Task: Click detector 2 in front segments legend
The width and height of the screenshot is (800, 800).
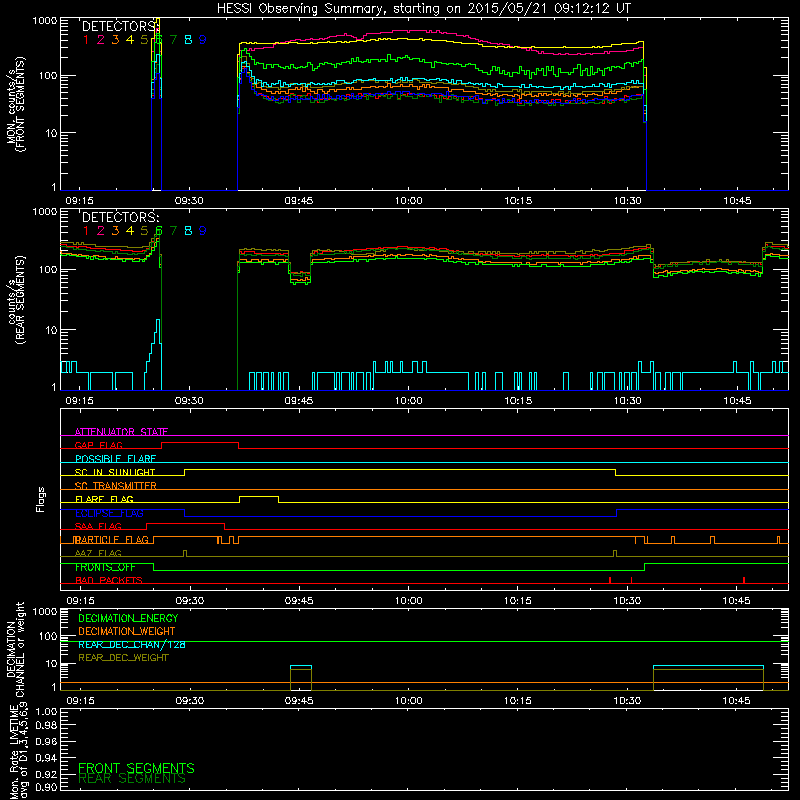Action: 101,40
